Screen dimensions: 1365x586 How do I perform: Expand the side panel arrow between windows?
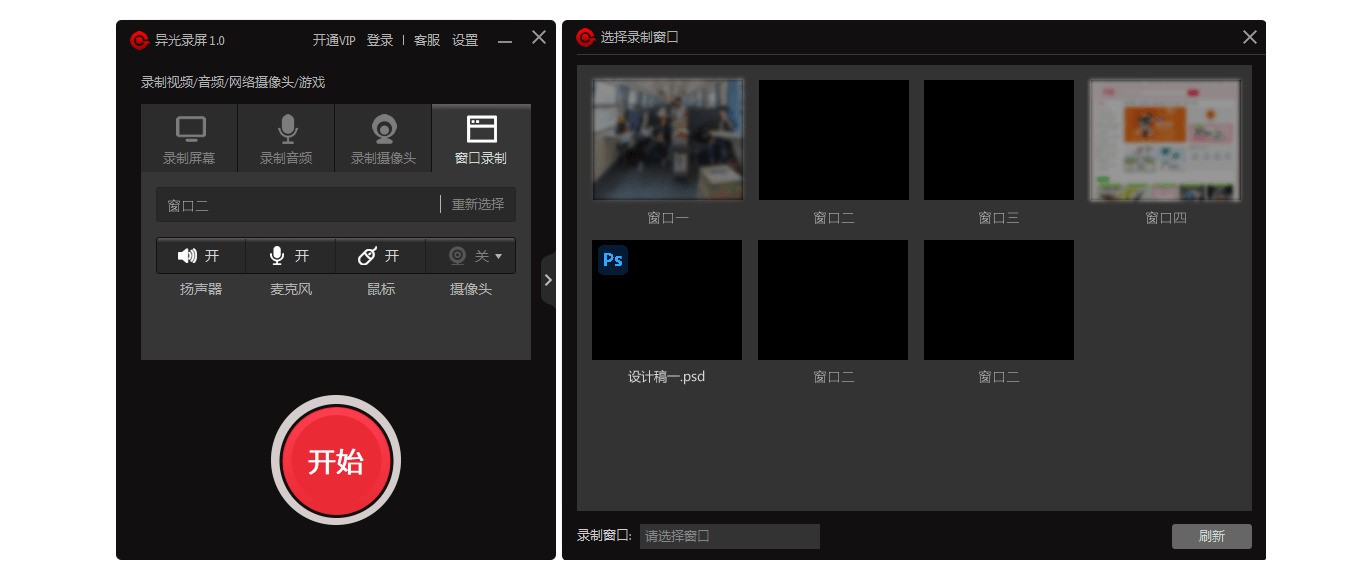coord(548,281)
